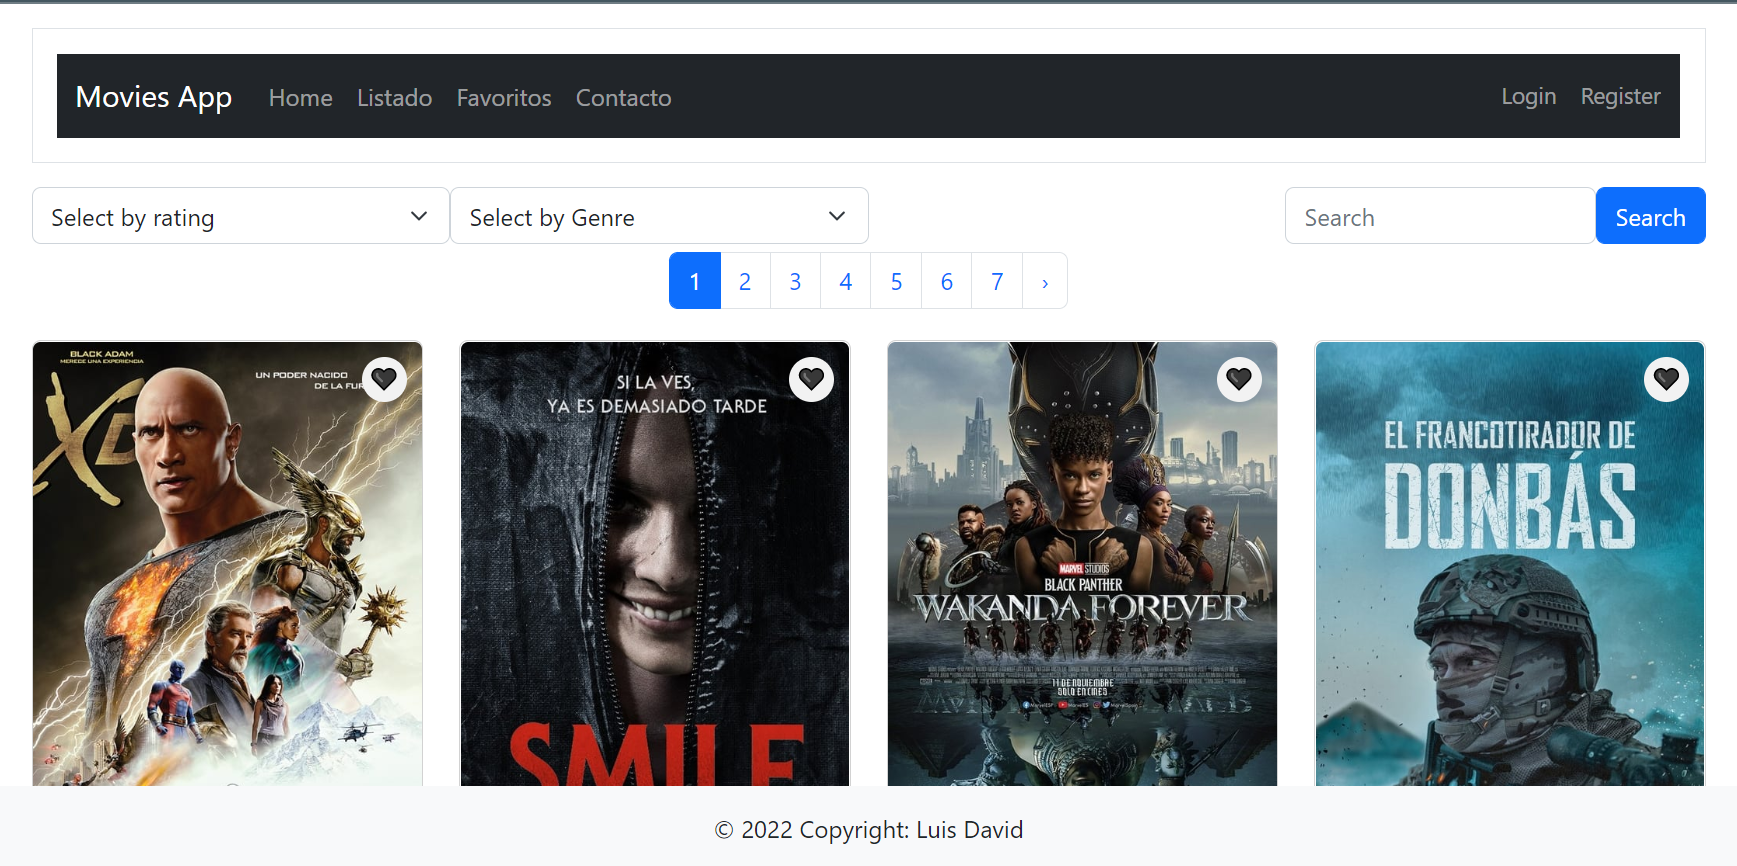
Task: Click the blue Search button
Action: (x=1650, y=216)
